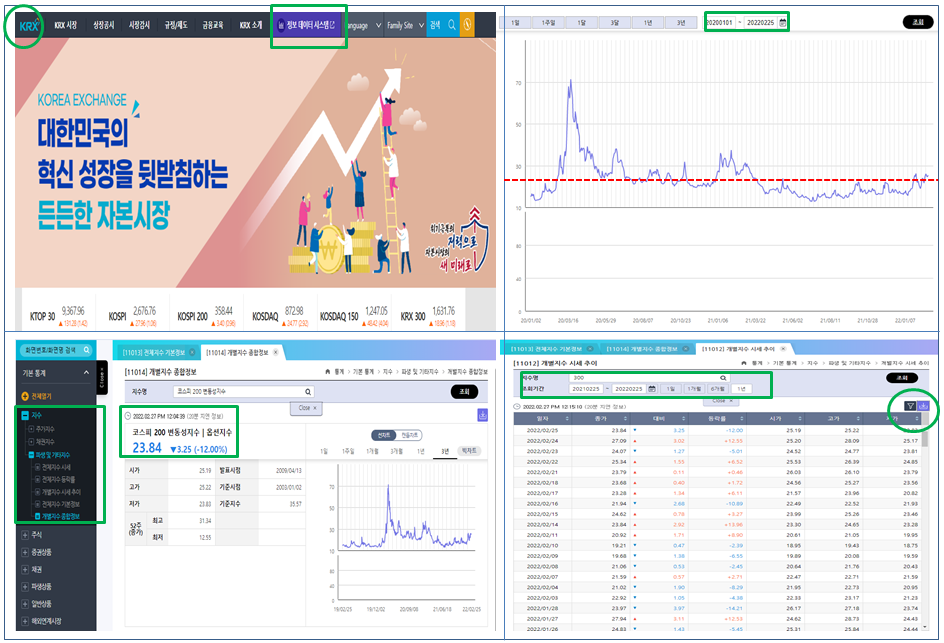Open the 시장감시 menu
Viewport: 944px width, 643px height.
(x=139, y=25)
